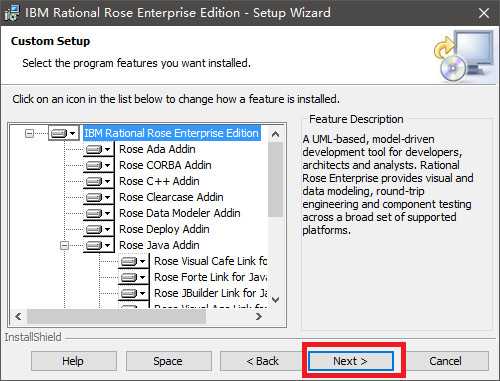Select the Rose Deploy Addin label
Viewport: 500px width, 381px height.
pyautogui.click(x=164, y=229)
